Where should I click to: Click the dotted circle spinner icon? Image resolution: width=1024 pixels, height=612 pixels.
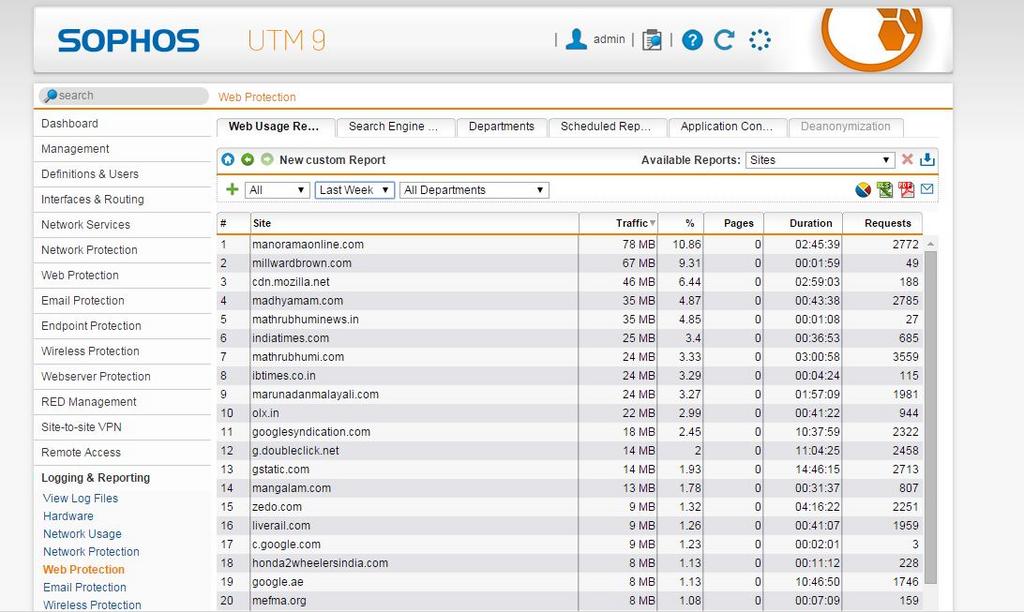760,40
